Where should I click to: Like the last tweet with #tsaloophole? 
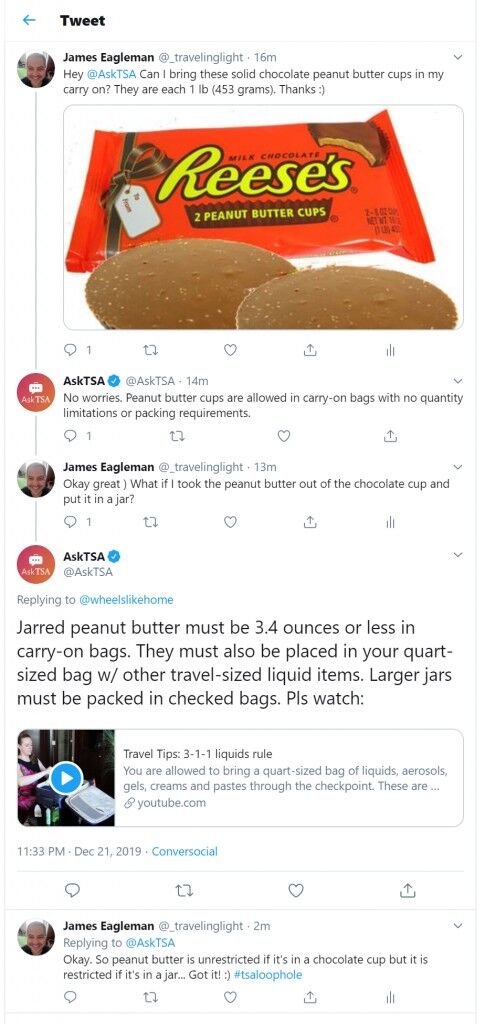230,997
